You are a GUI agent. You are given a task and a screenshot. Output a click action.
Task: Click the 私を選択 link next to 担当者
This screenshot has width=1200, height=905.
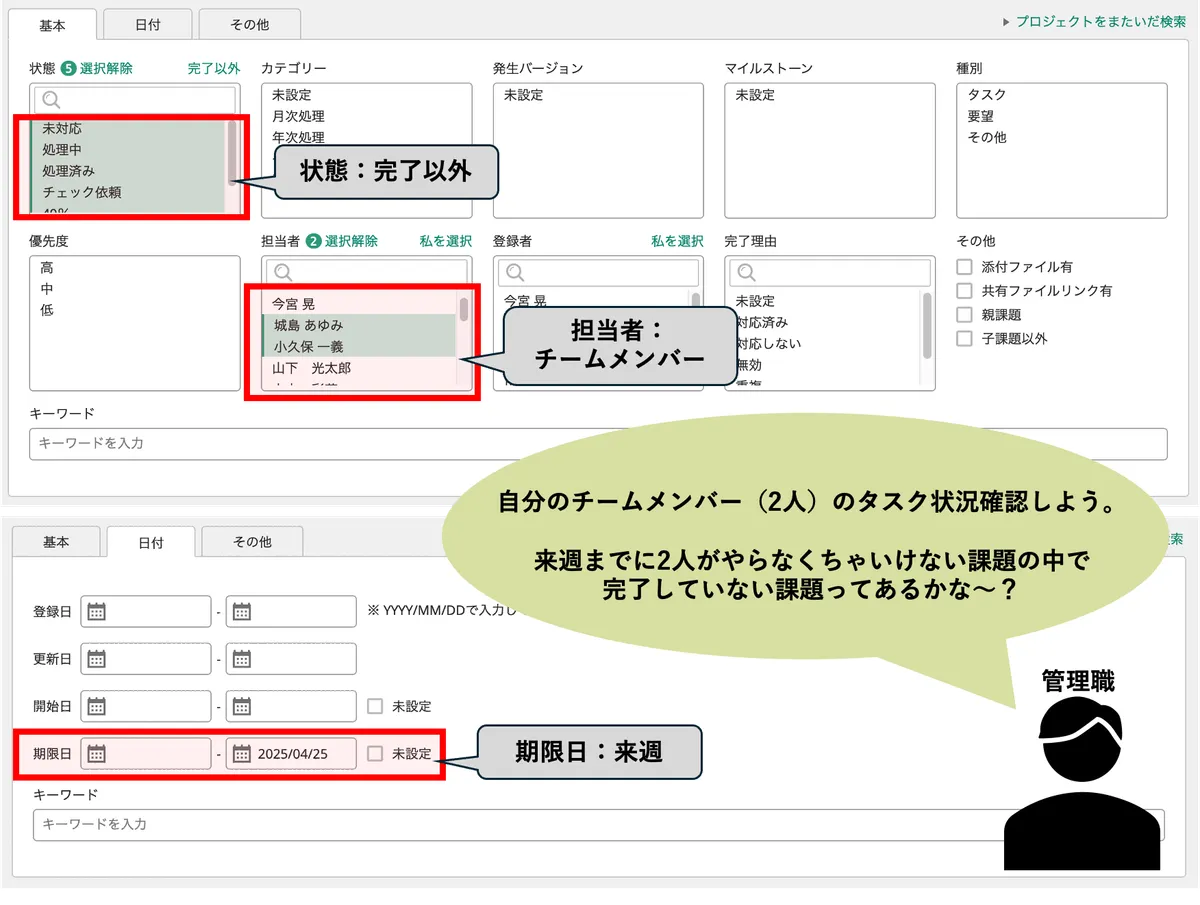[444, 240]
